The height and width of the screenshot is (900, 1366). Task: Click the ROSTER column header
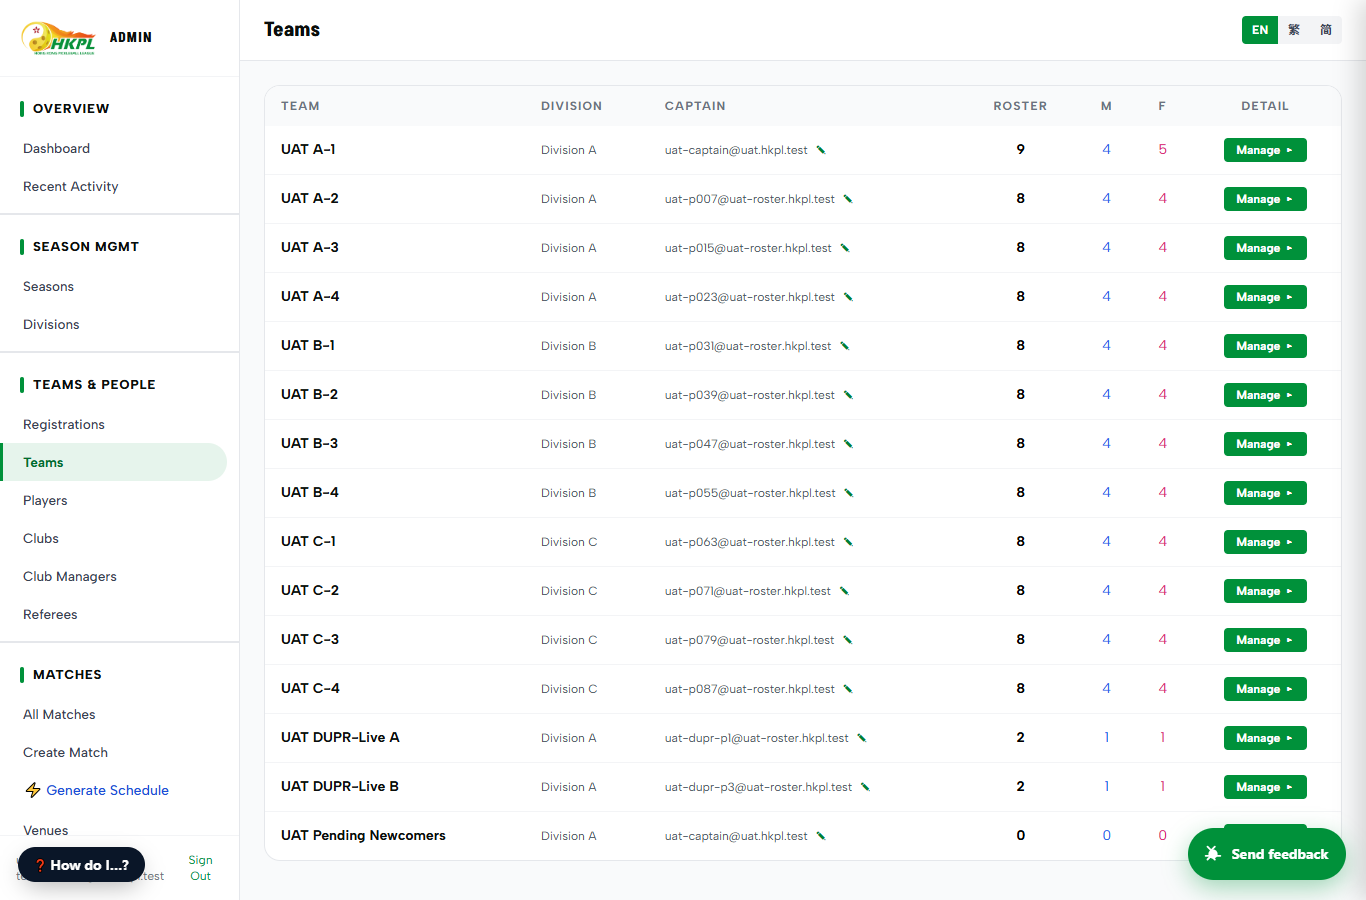coord(1020,106)
